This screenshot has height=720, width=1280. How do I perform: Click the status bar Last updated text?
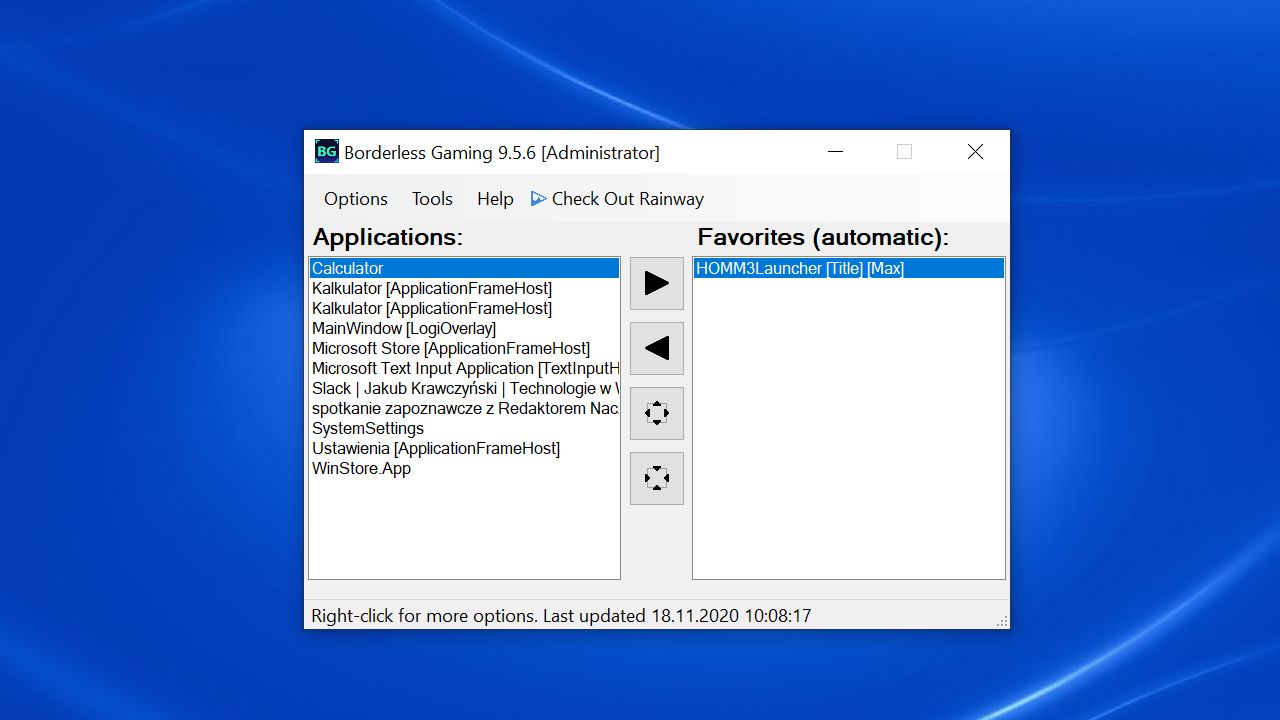(x=677, y=616)
